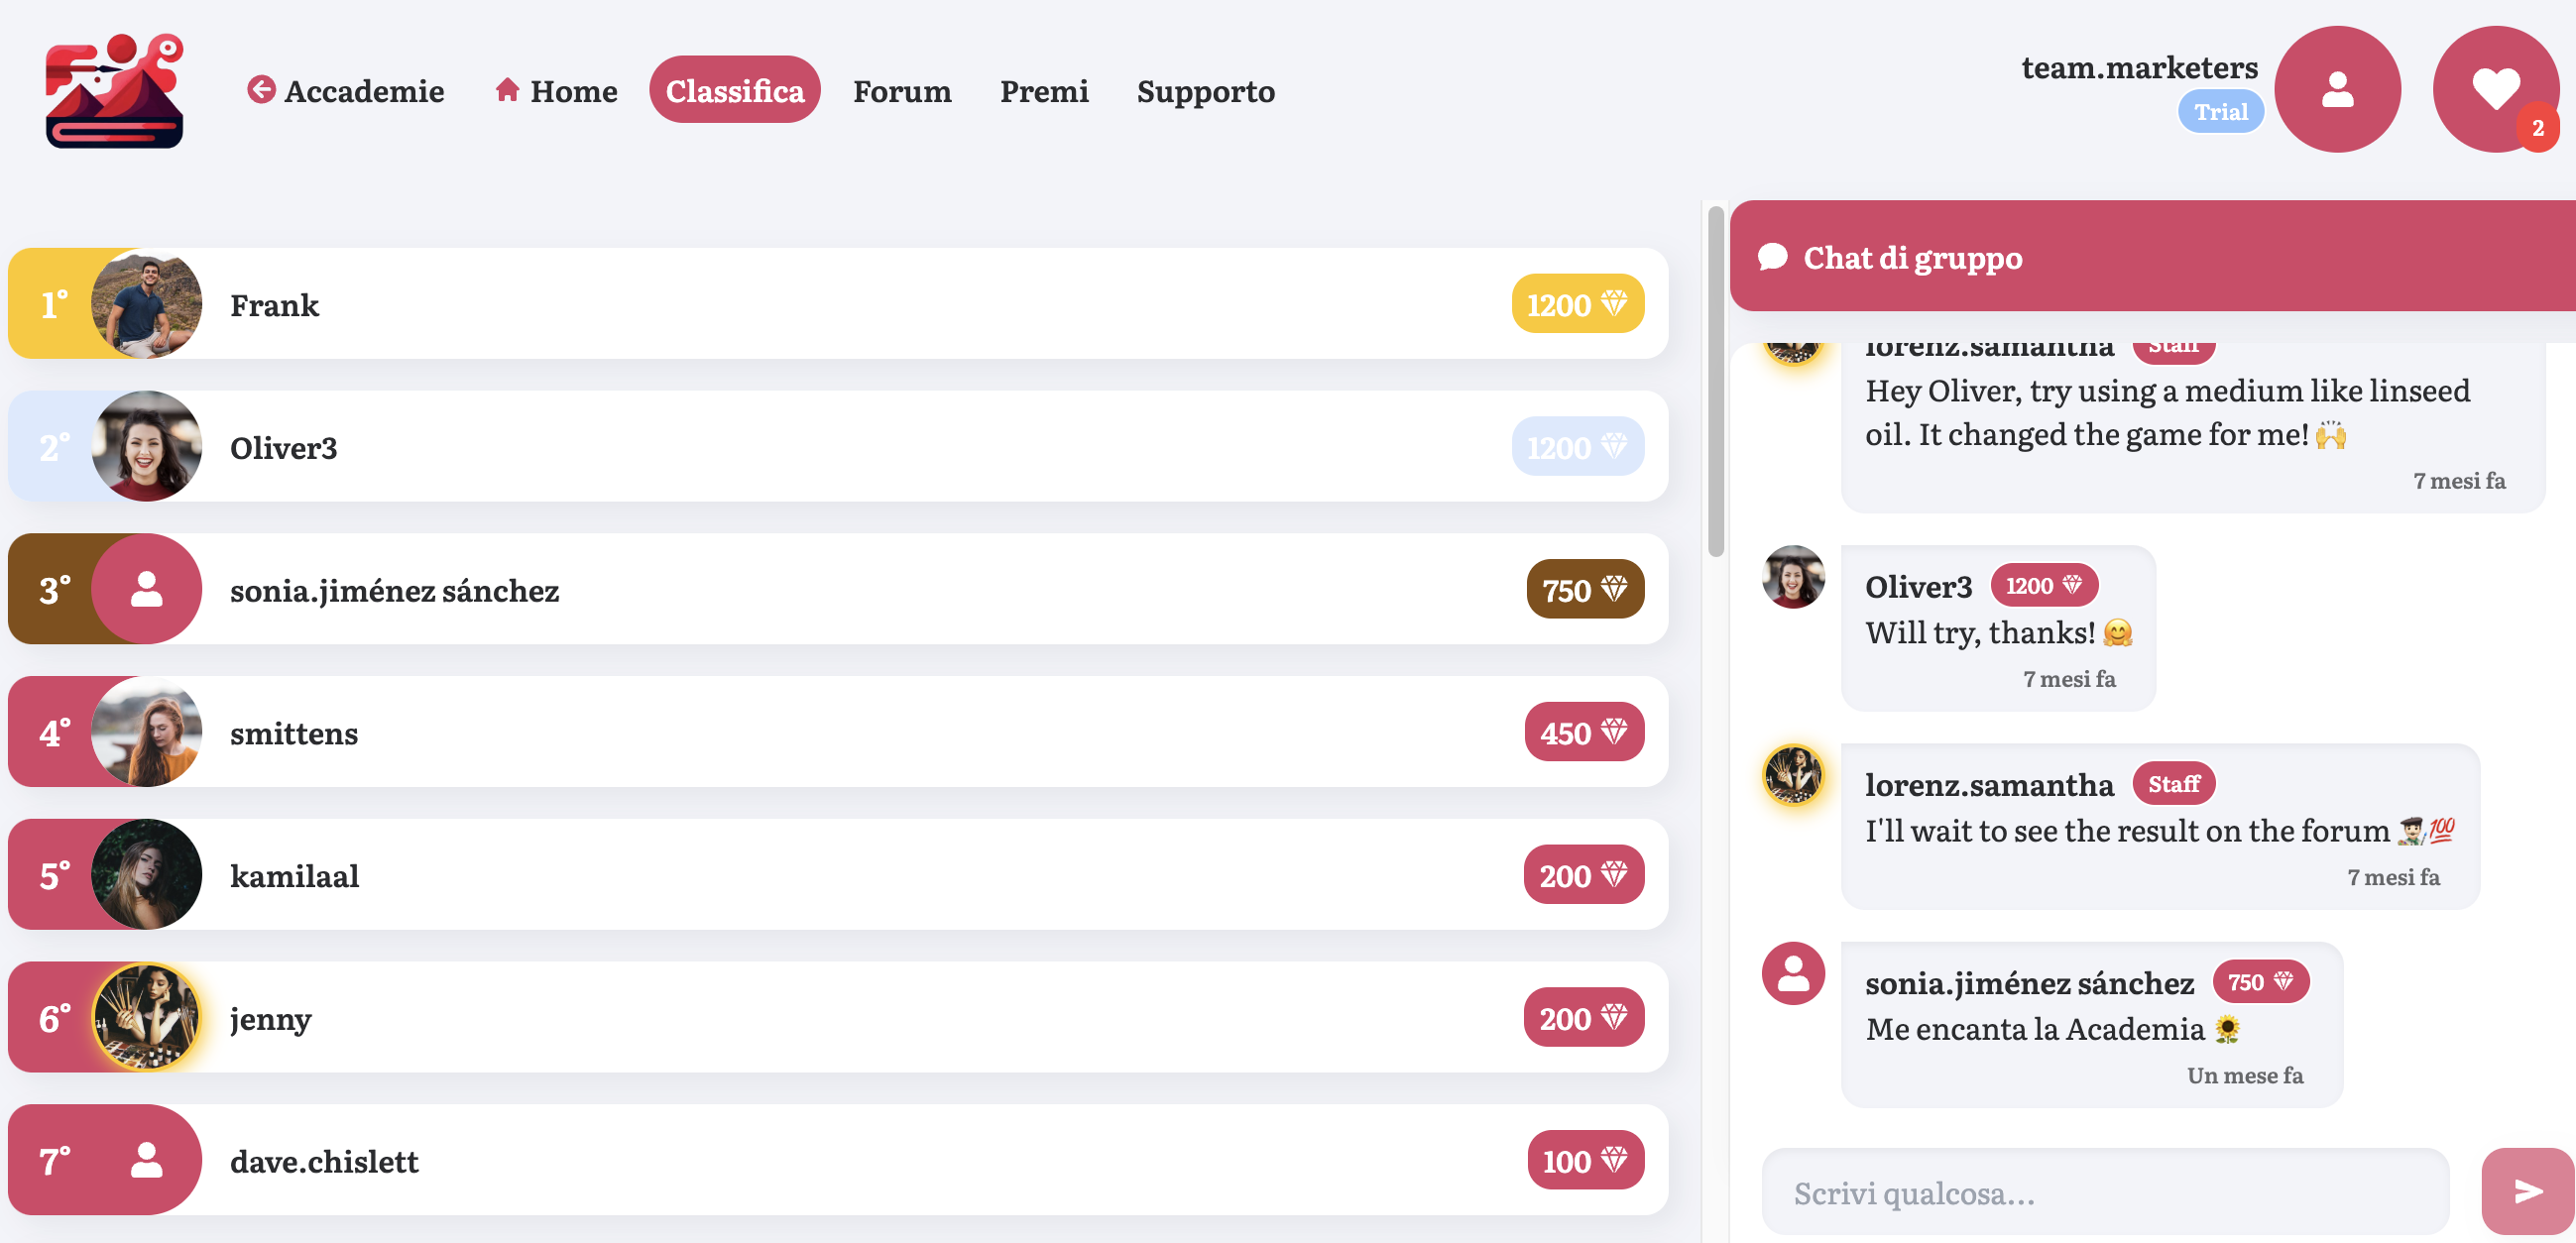Click sonia.jiménez sánchez placeholder avatar in leaderboard

tap(147, 589)
